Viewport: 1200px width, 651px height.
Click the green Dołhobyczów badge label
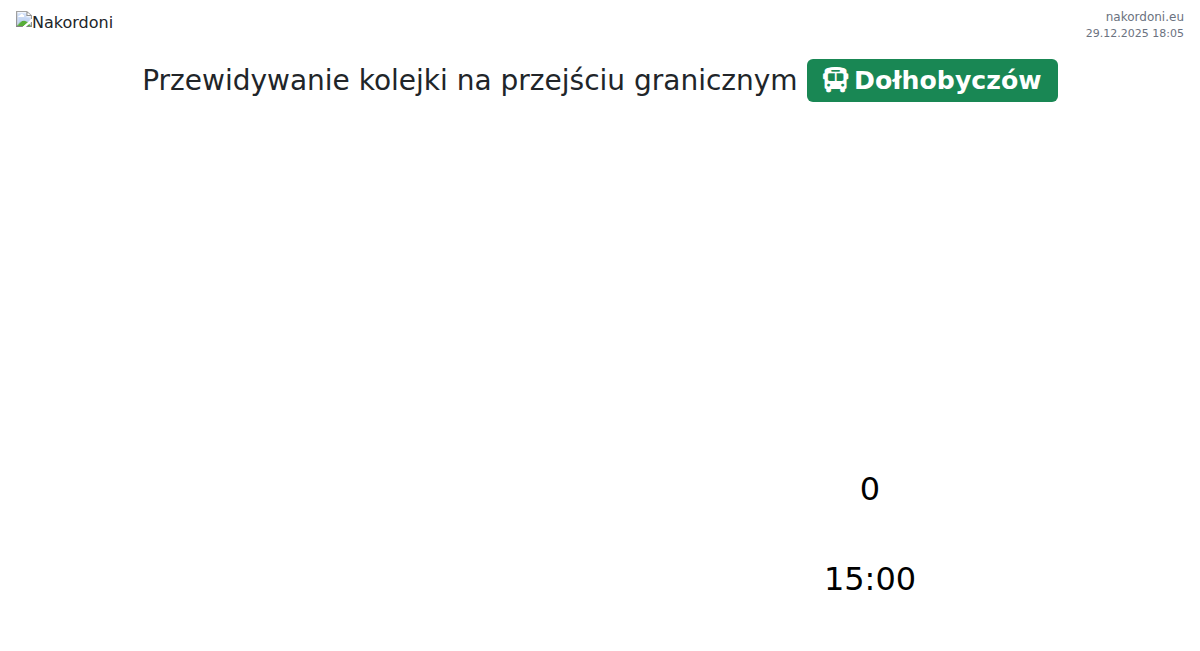coord(947,80)
